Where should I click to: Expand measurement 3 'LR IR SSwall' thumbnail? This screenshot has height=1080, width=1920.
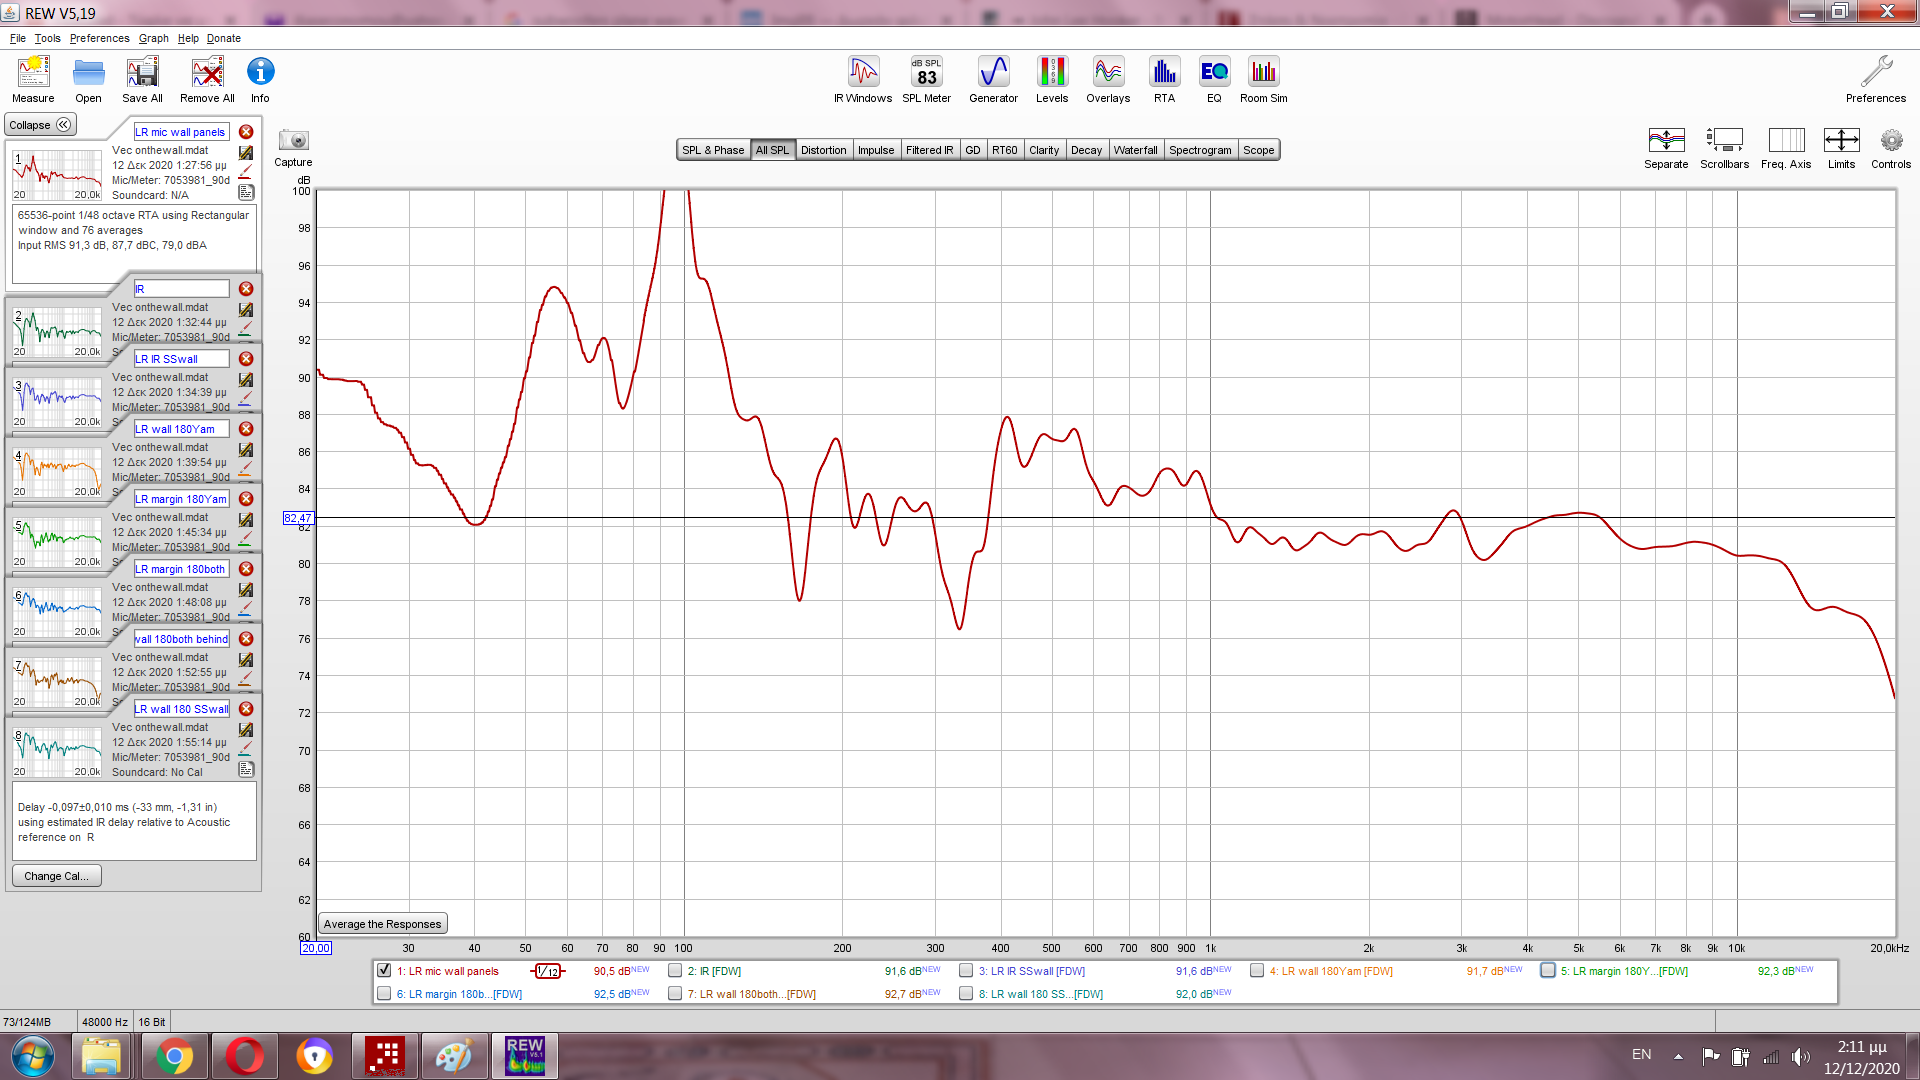pyautogui.click(x=57, y=402)
